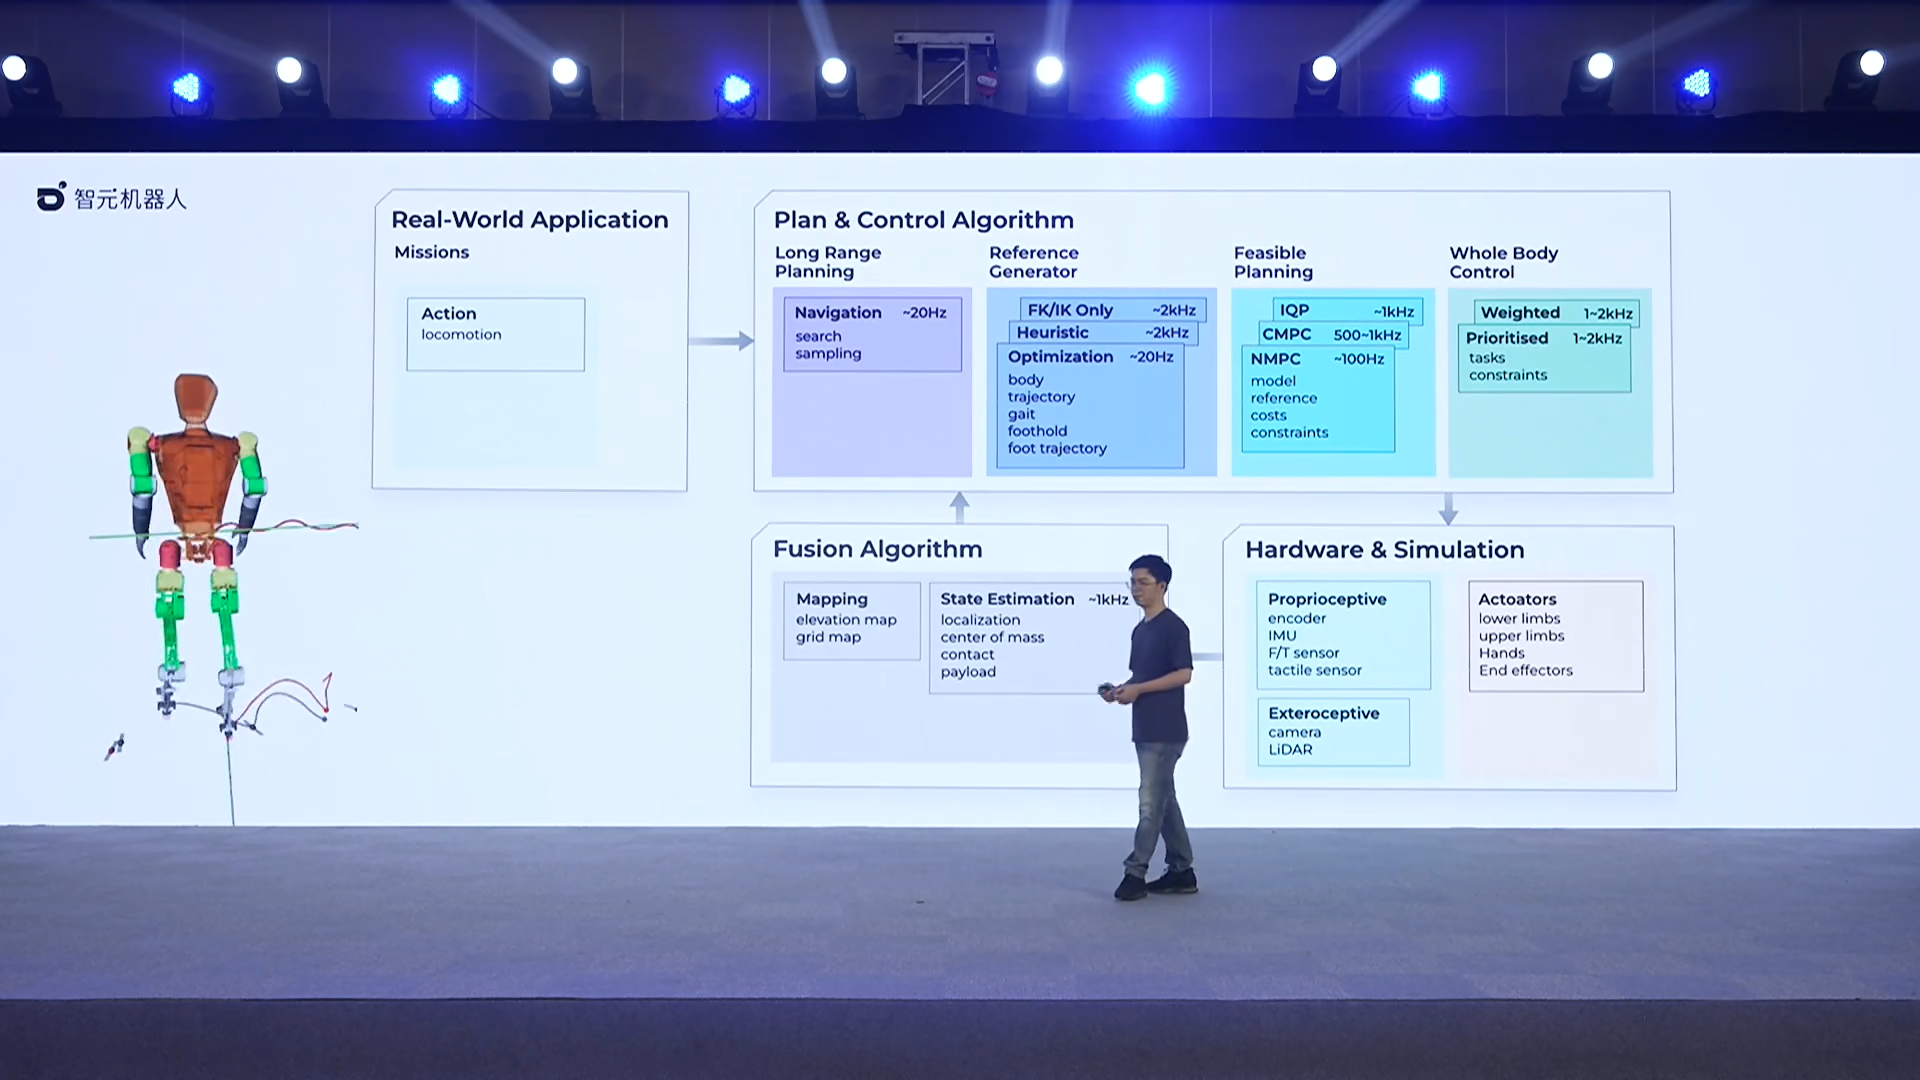The image size is (1920, 1080).
Task: Click the "~20Hz" rate beside Navigation
Action: coord(924,313)
